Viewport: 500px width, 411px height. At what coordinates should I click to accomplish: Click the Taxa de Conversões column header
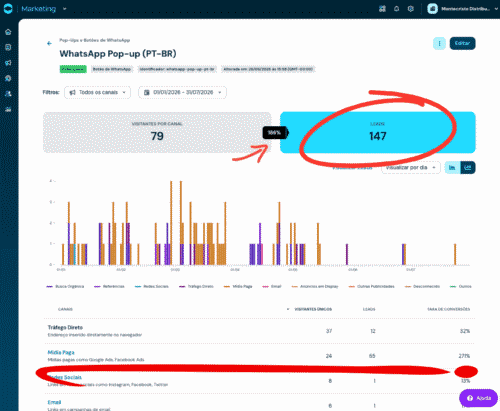449,309
